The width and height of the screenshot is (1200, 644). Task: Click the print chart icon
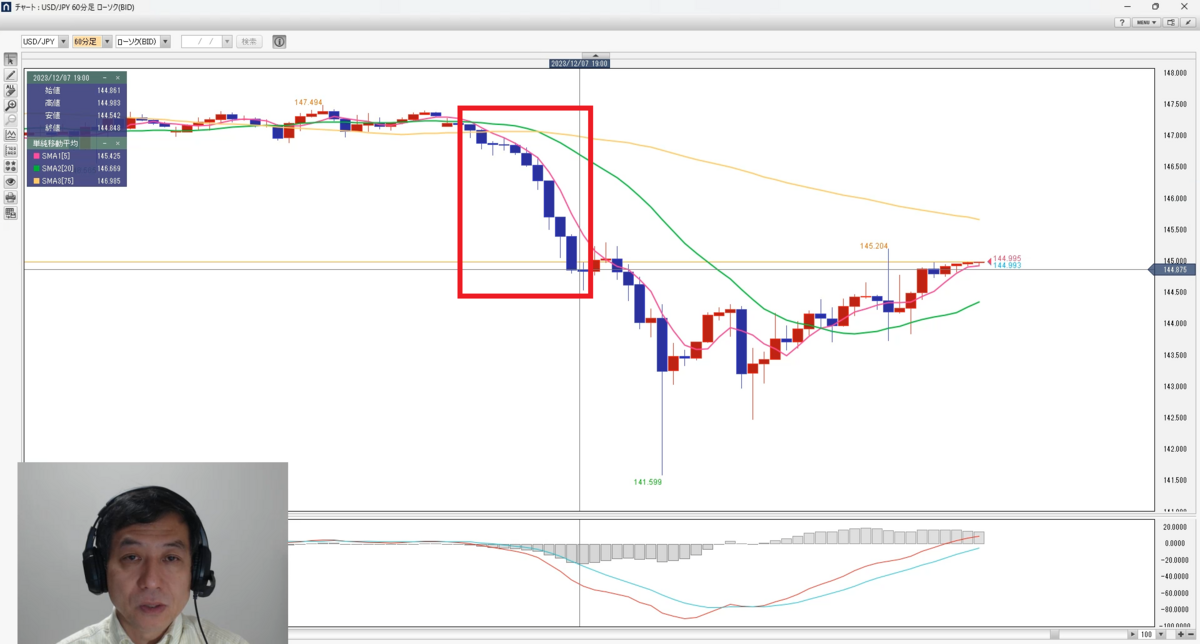pos(11,197)
